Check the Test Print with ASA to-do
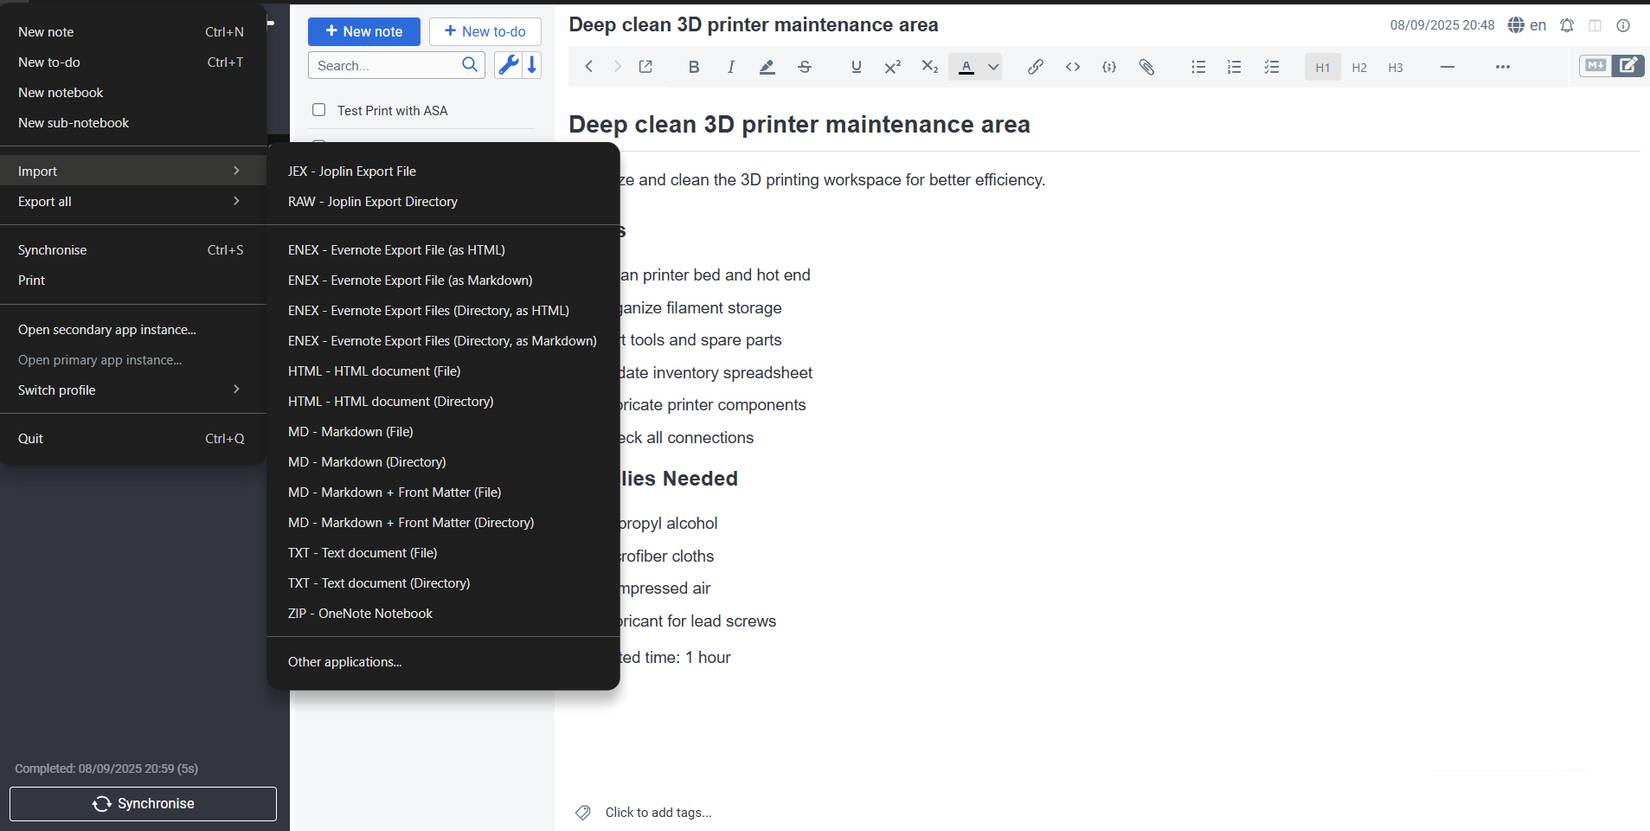1650x831 pixels. click(x=319, y=110)
